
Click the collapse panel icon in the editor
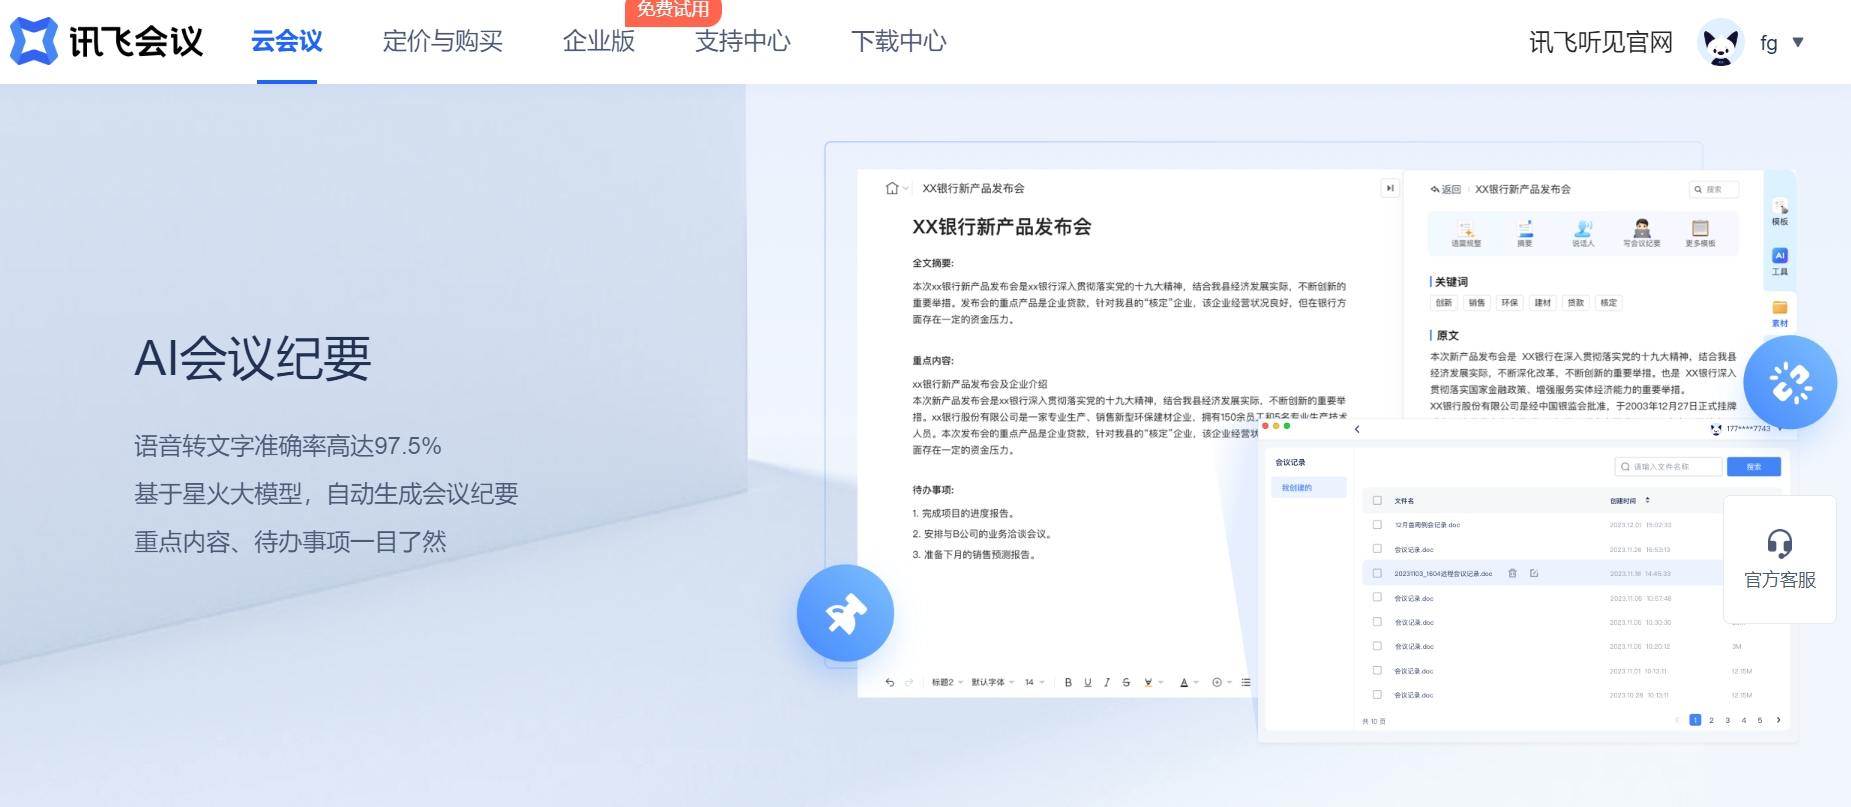pos(1389,188)
